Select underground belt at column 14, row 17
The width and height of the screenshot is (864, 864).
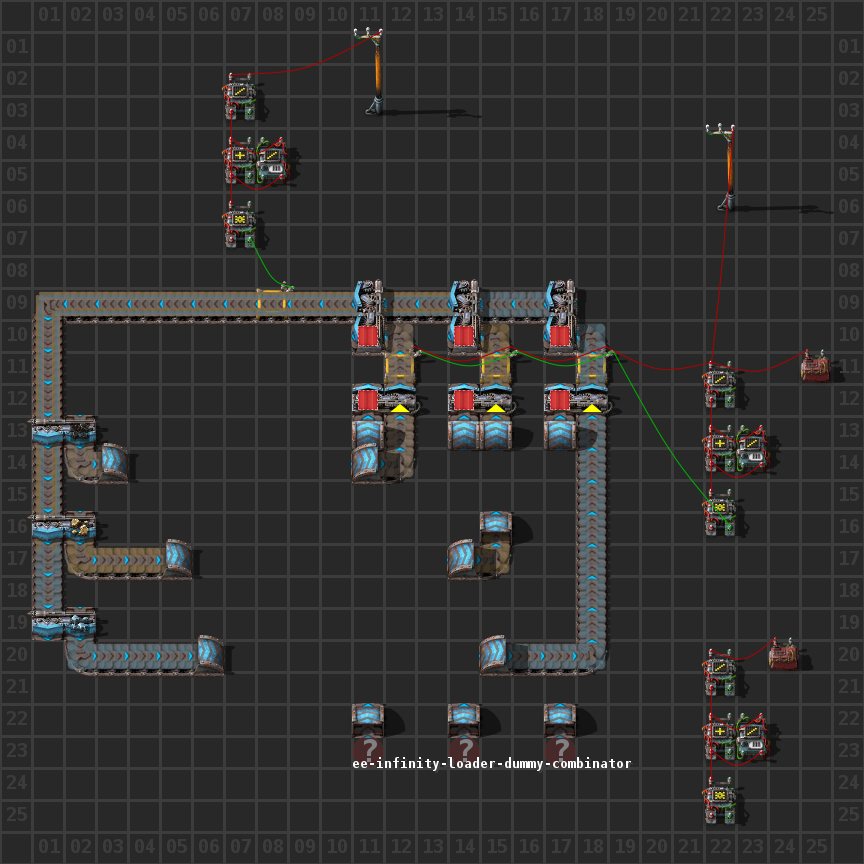[x=463, y=560]
